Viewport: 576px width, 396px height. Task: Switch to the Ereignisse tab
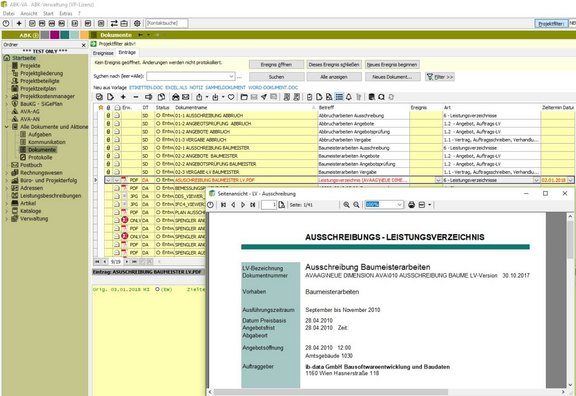click(x=103, y=53)
